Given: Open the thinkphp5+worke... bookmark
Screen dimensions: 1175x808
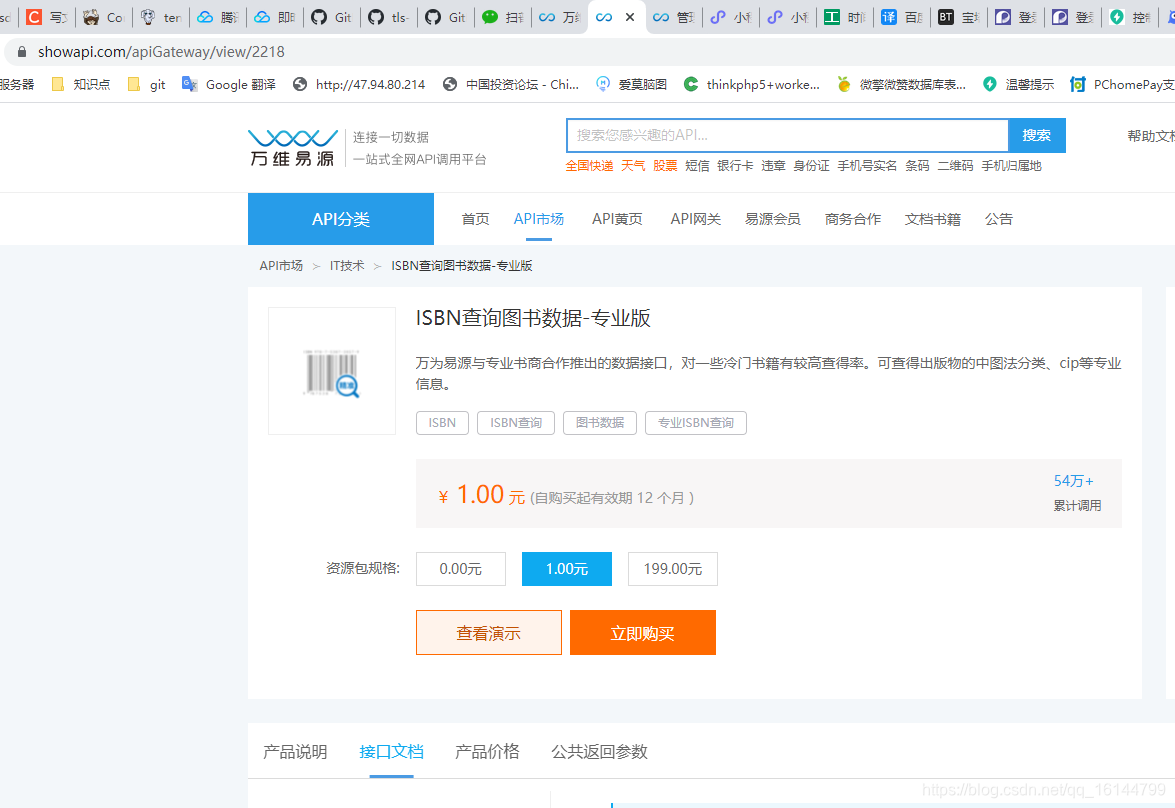Looking at the screenshot, I should click(752, 85).
